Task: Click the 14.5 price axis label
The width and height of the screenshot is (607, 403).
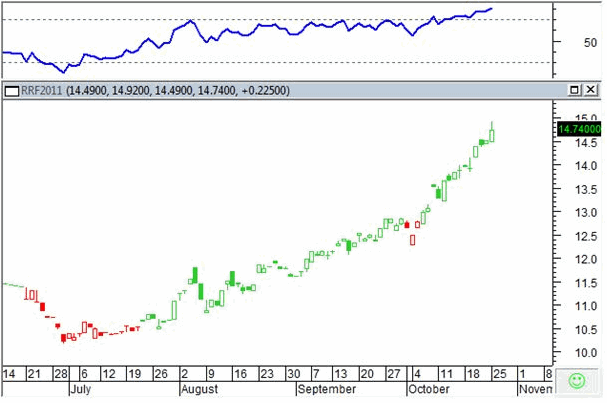Action: click(586, 143)
